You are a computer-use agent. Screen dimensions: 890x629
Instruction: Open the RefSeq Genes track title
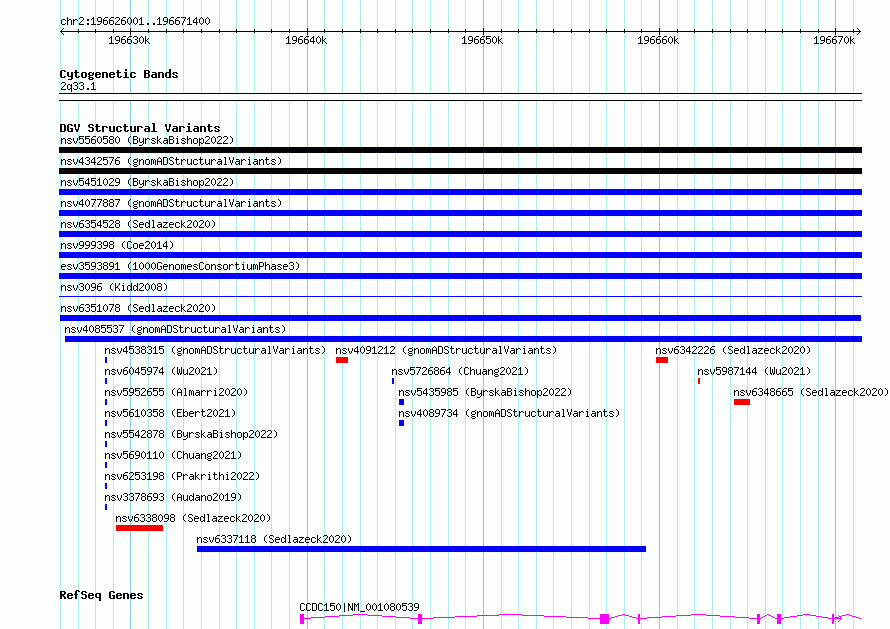101,595
